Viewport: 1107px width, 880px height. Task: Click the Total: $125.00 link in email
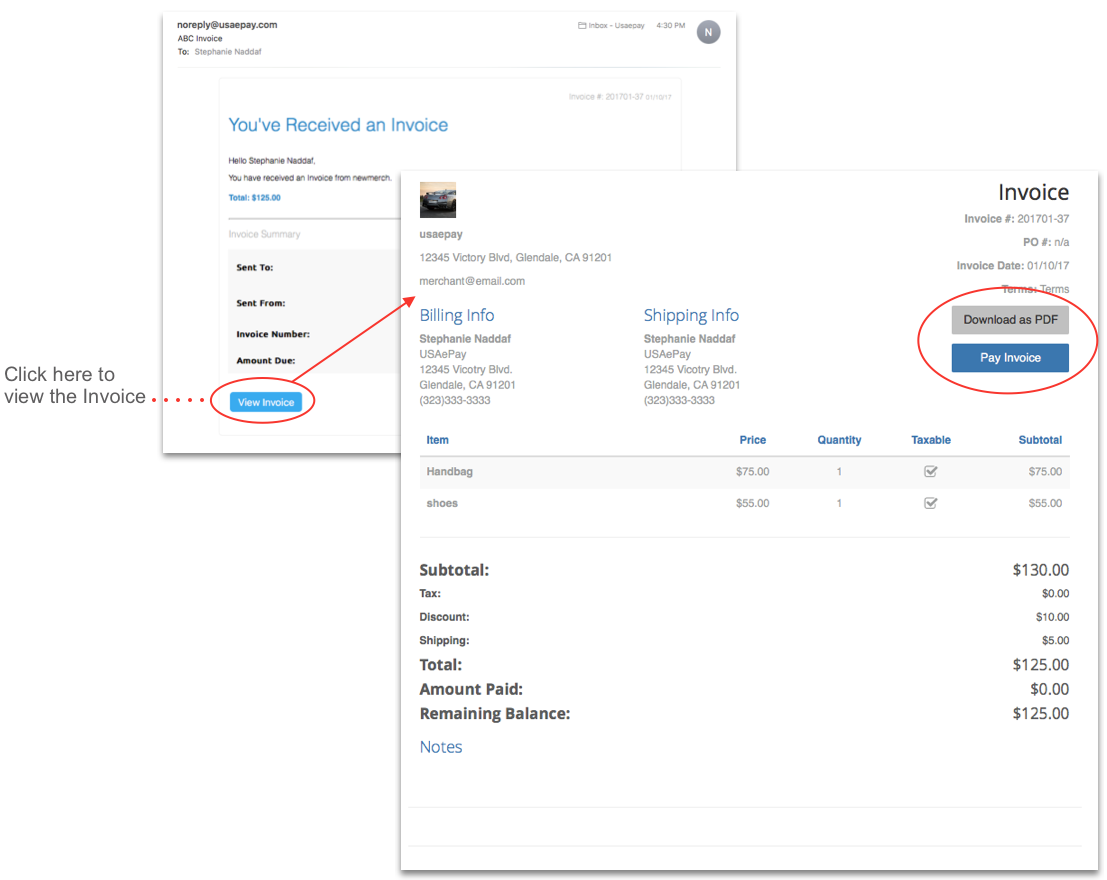click(254, 198)
